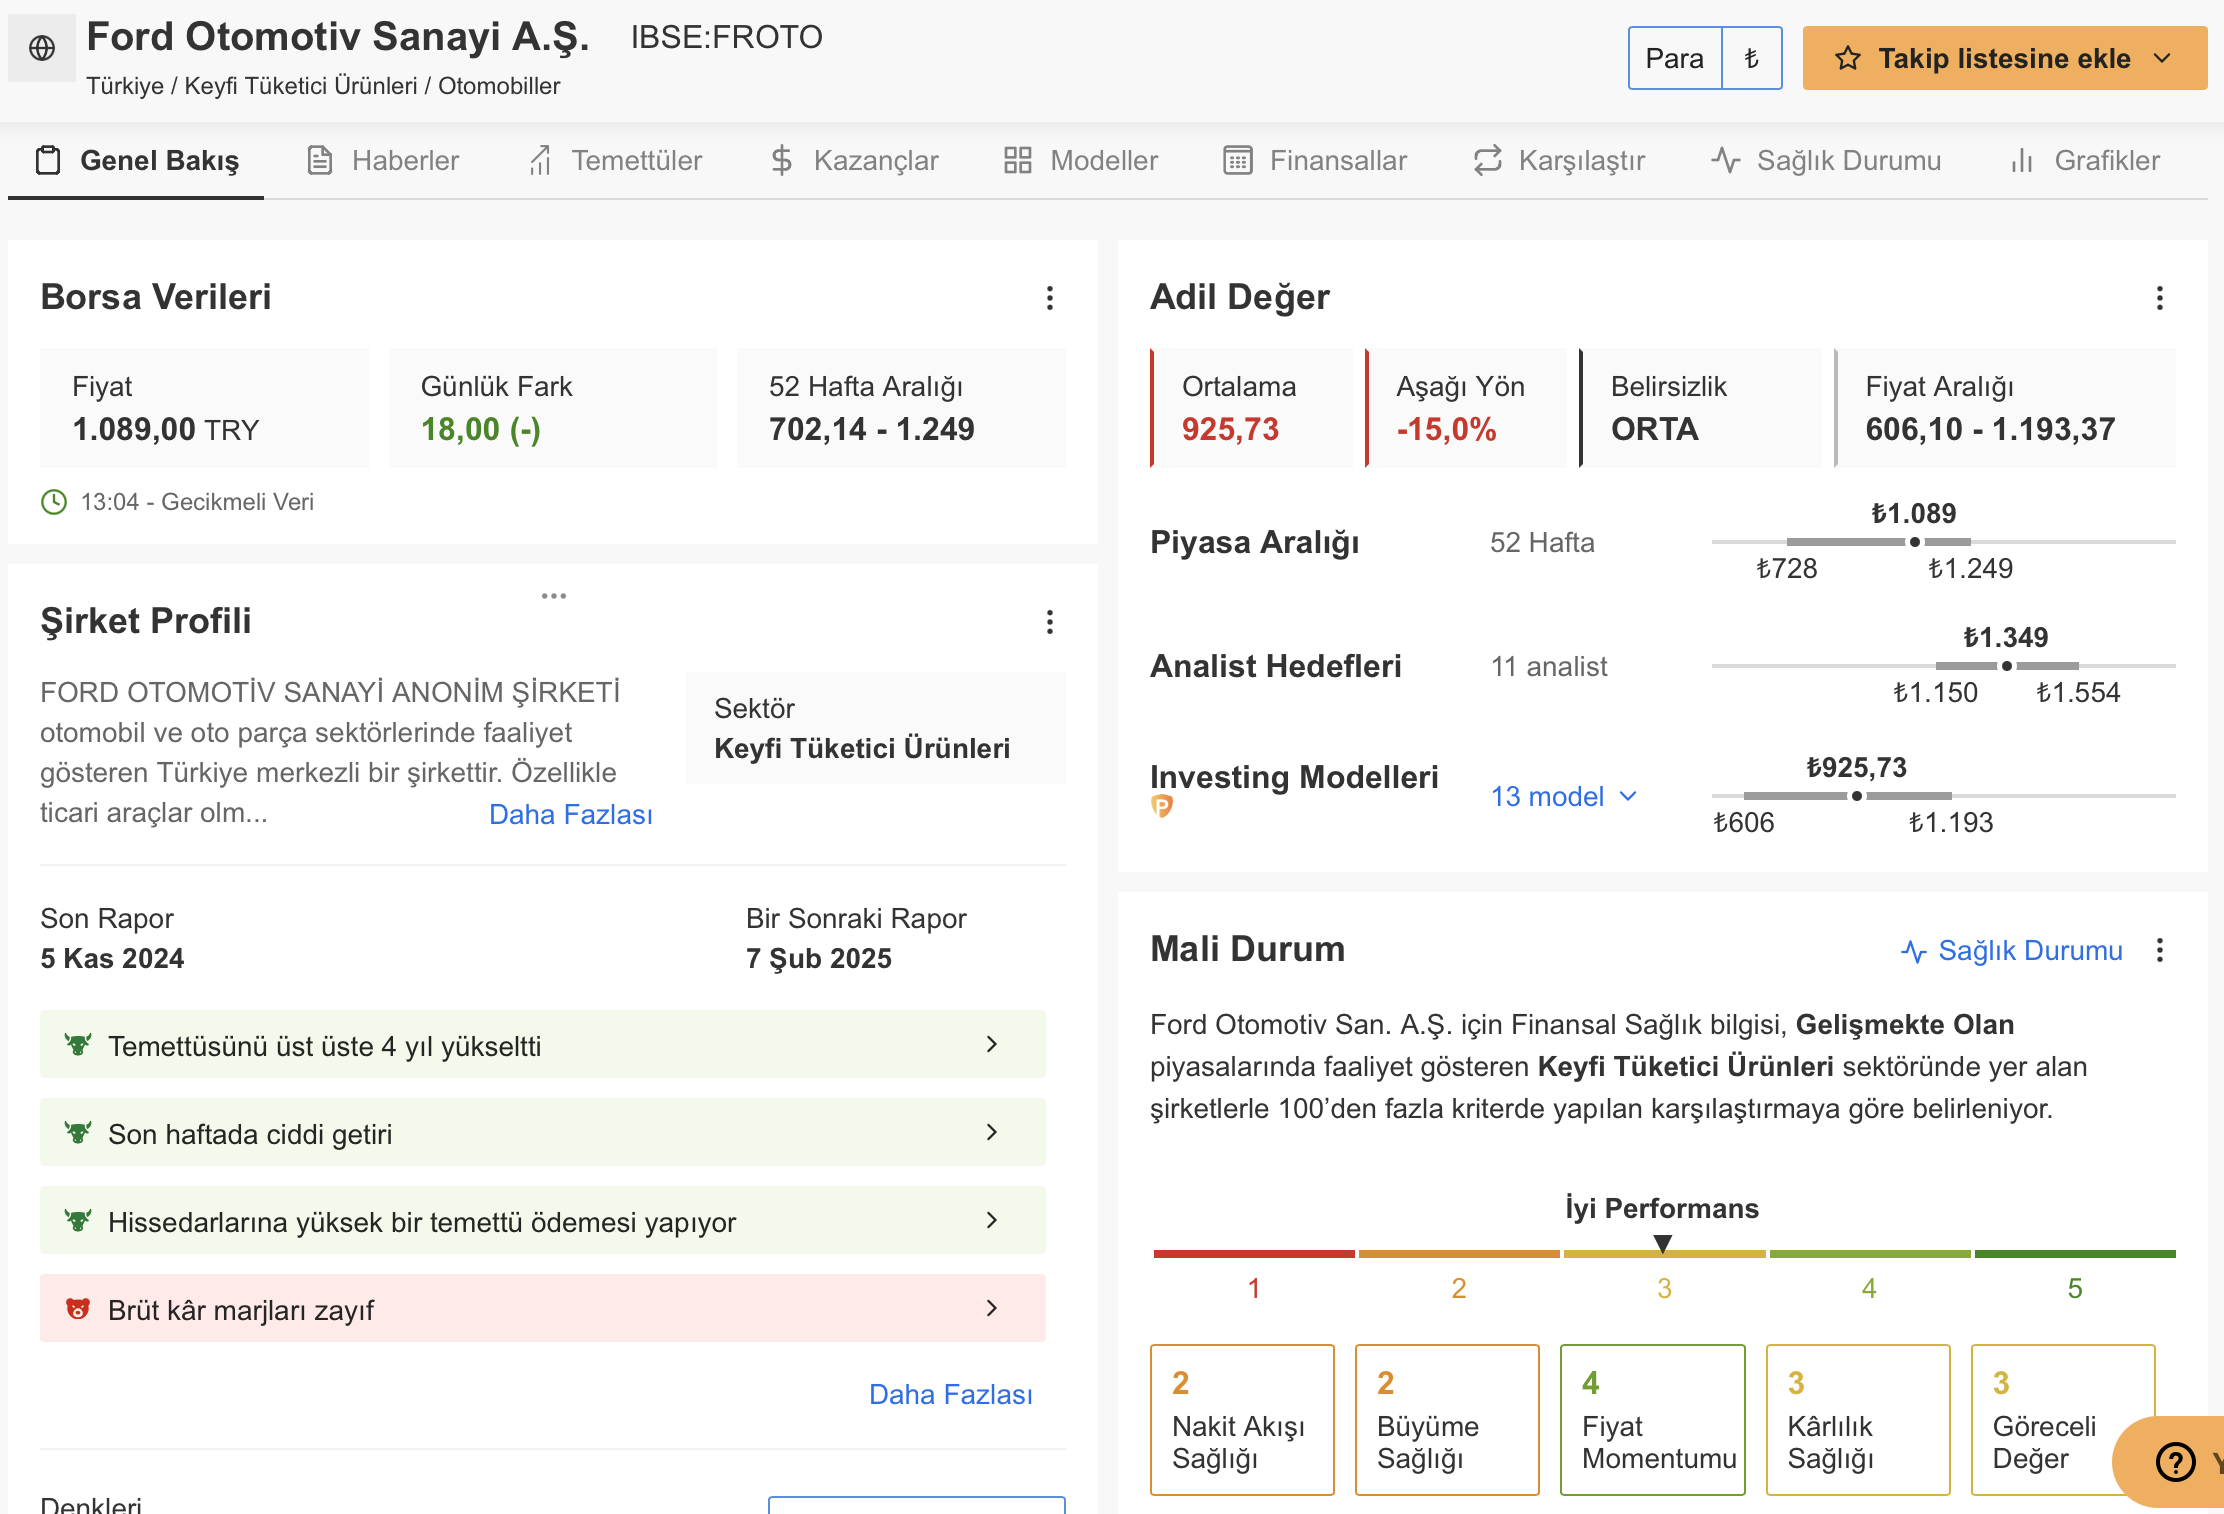The width and height of the screenshot is (2224, 1514).
Task: Expand the Son haftada ciddi getiri row
Action: click(543, 1133)
